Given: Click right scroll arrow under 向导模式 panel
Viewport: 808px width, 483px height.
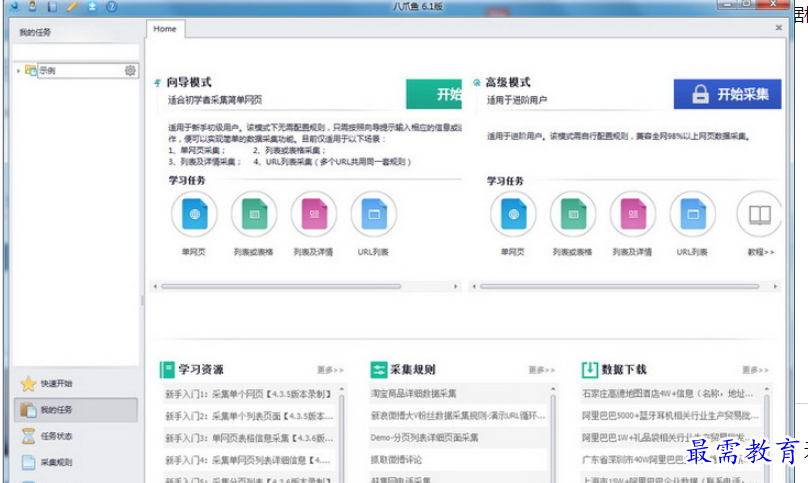Looking at the screenshot, I should [x=456, y=286].
